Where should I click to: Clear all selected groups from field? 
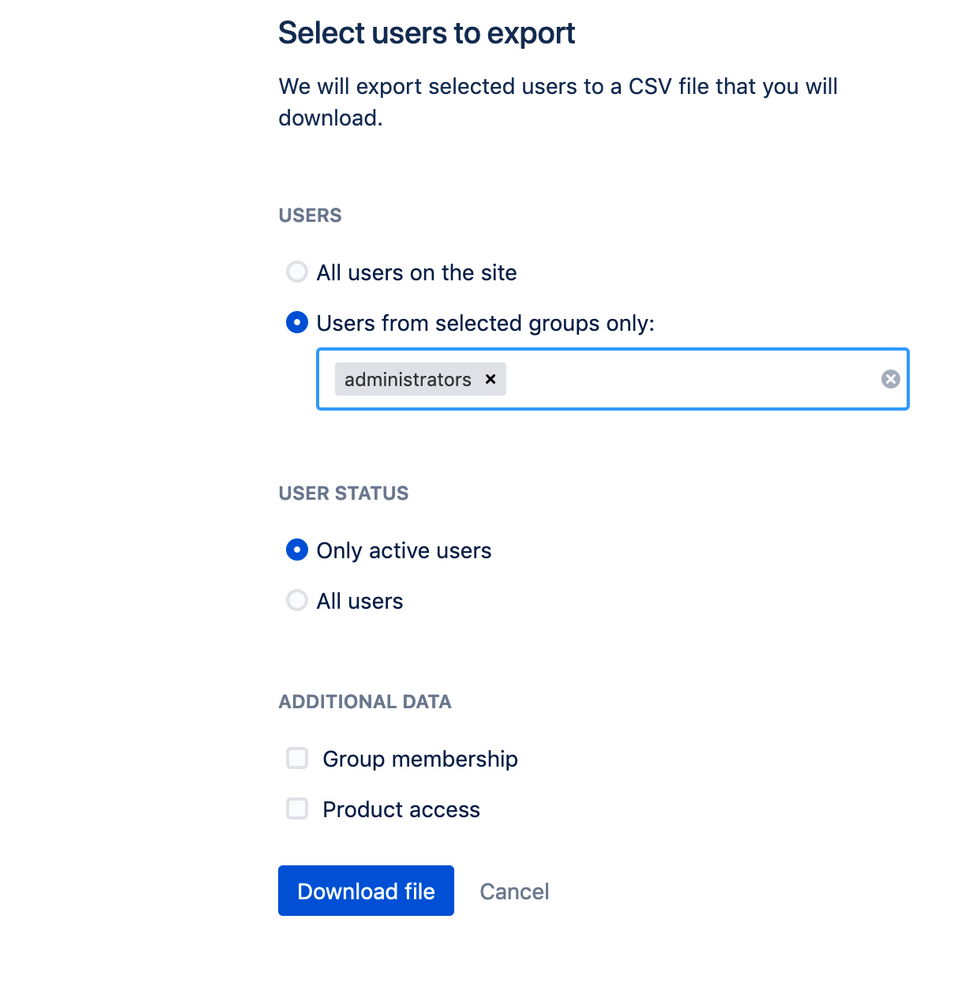890,379
